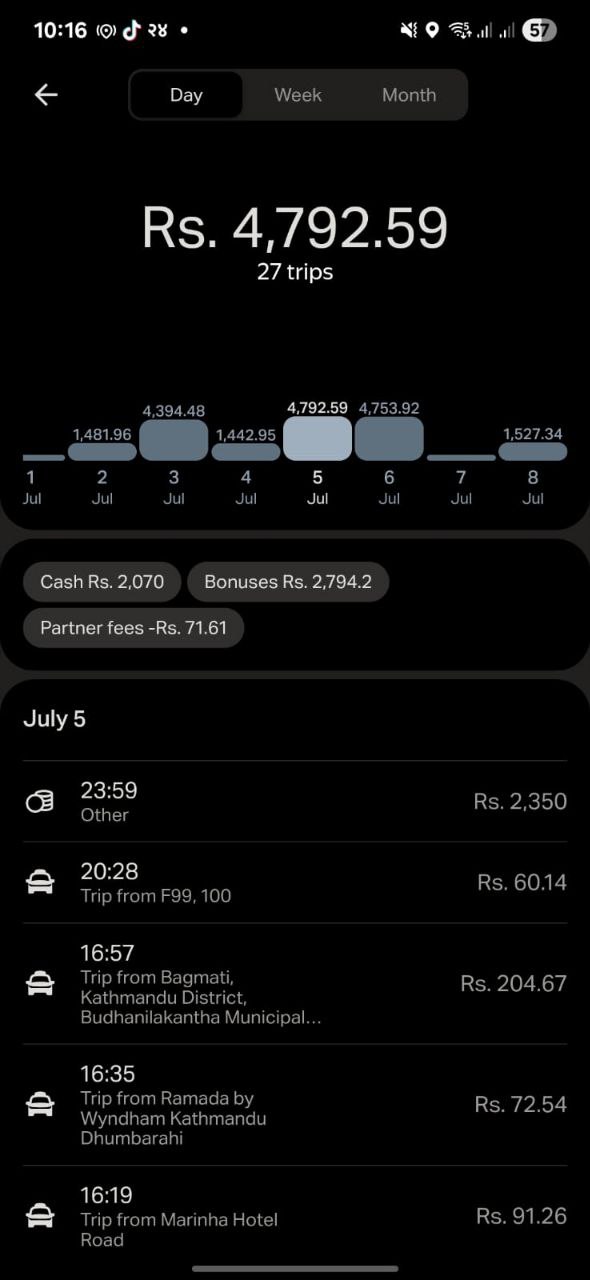
Task: Tap the Bonuses Rs. 2,794.2 chip
Action: point(288,582)
